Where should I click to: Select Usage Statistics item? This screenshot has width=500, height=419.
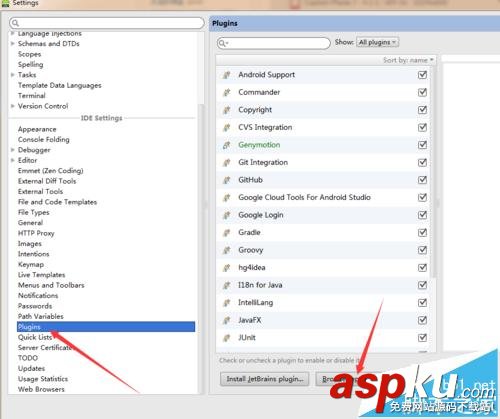tap(43, 379)
